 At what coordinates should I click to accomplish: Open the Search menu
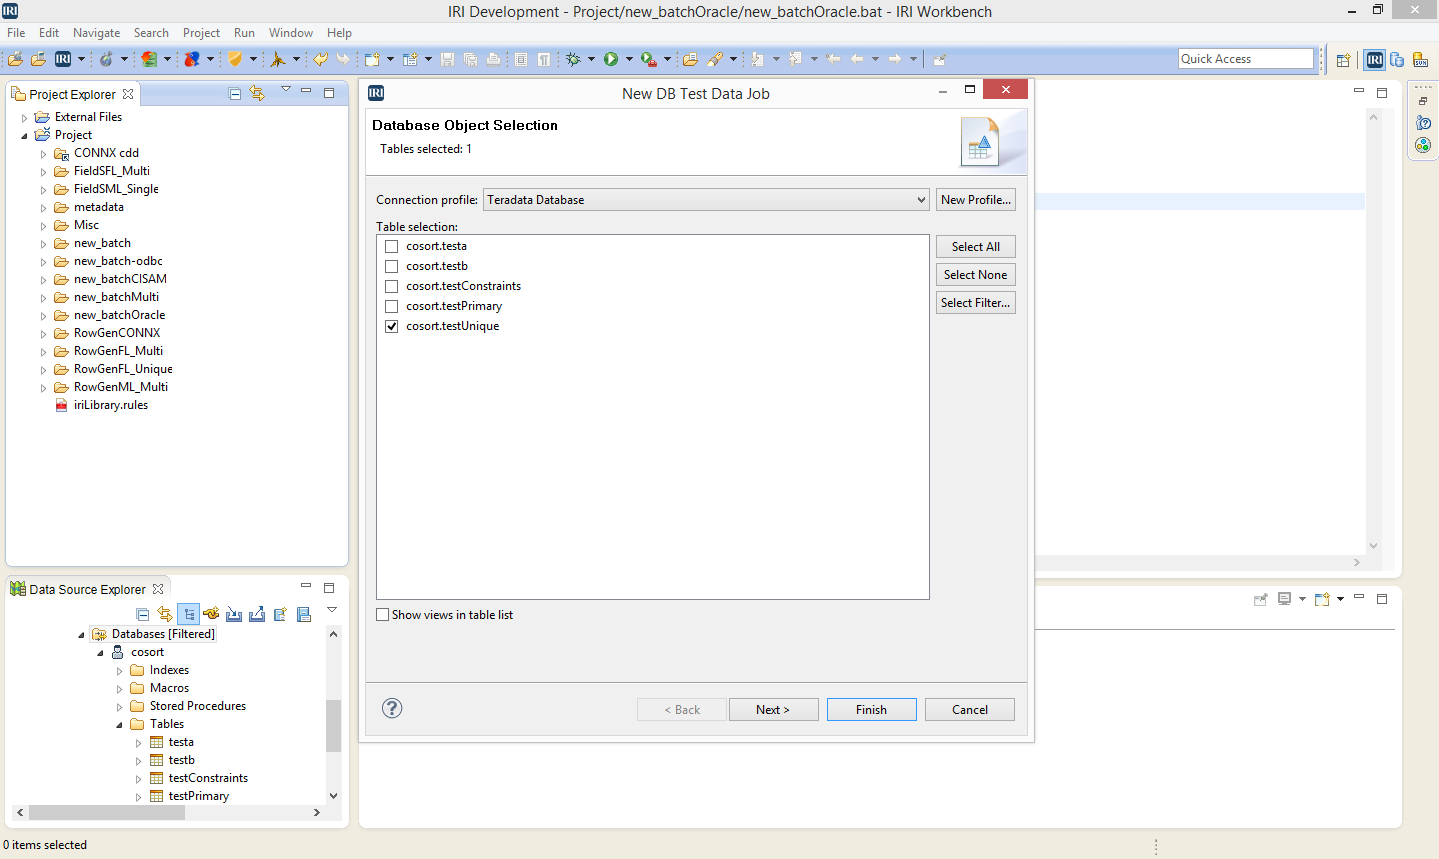pyautogui.click(x=151, y=33)
